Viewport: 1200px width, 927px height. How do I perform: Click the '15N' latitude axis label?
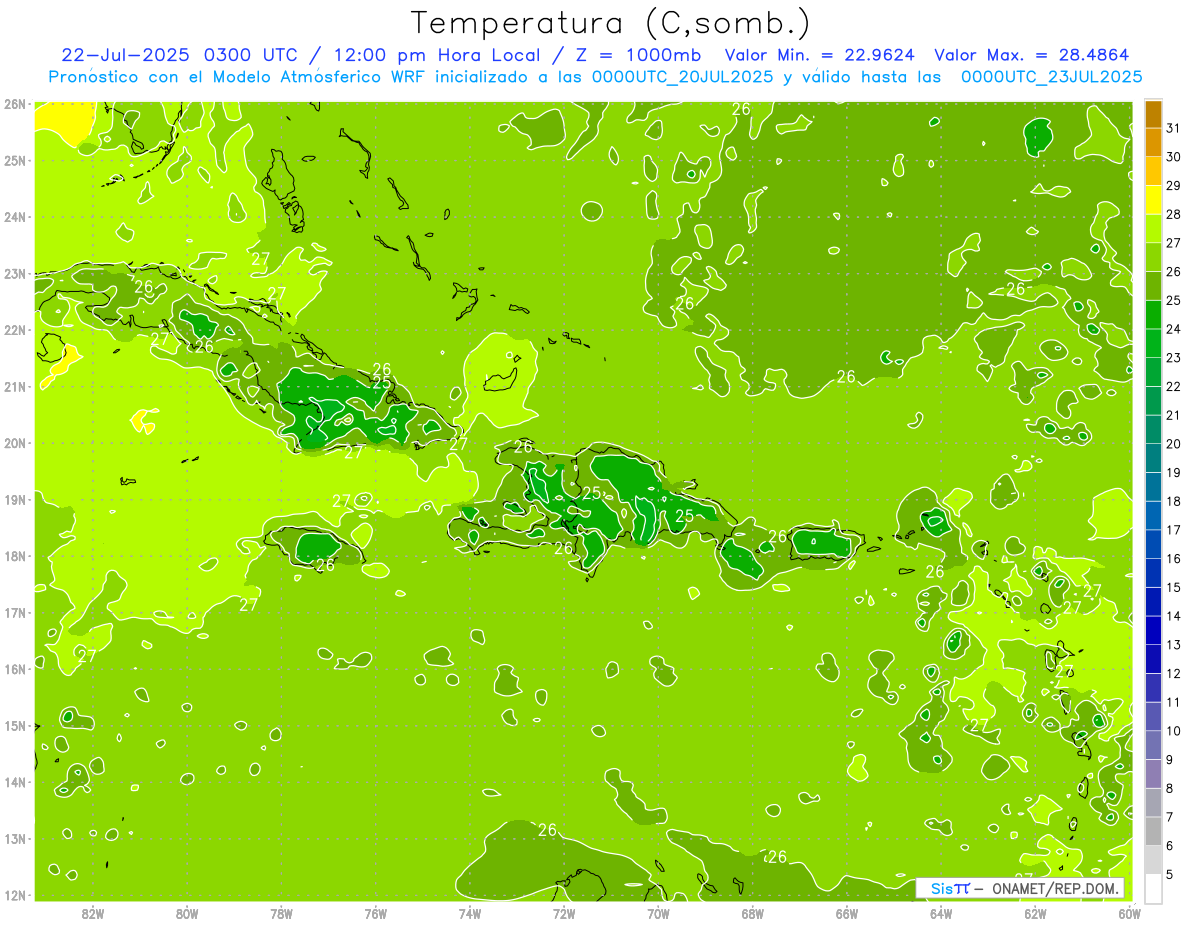click(14, 725)
